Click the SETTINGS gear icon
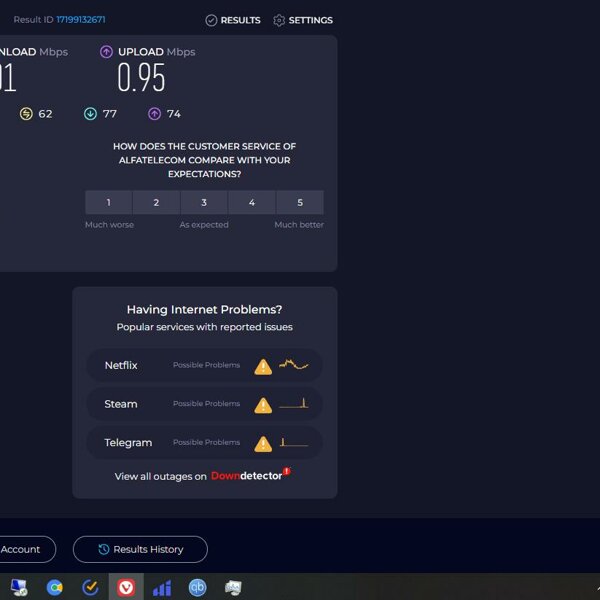The width and height of the screenshot is (600, 600). [x=279, y=20]
